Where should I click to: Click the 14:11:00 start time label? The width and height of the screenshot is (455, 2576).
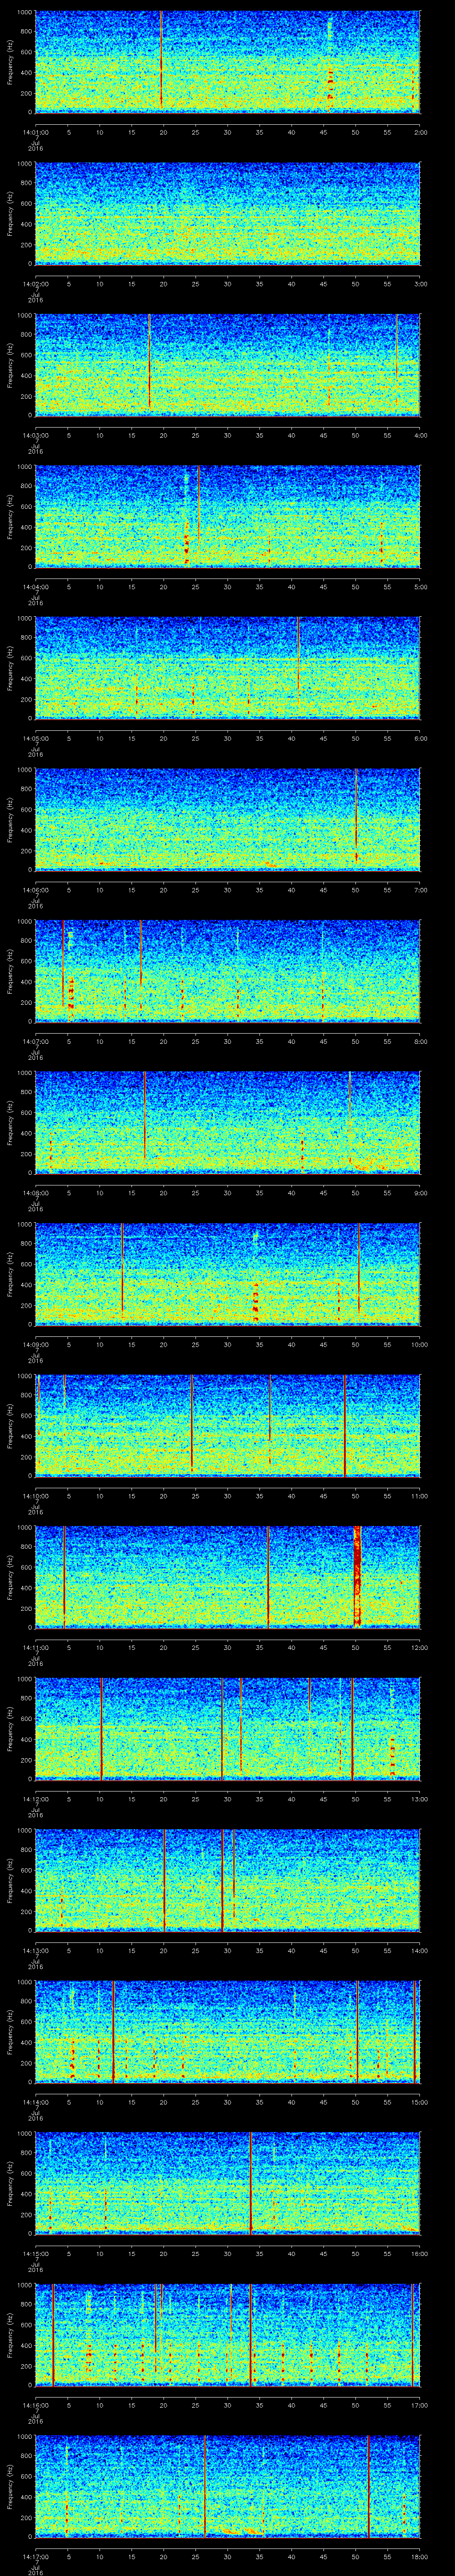point(35,1647)
